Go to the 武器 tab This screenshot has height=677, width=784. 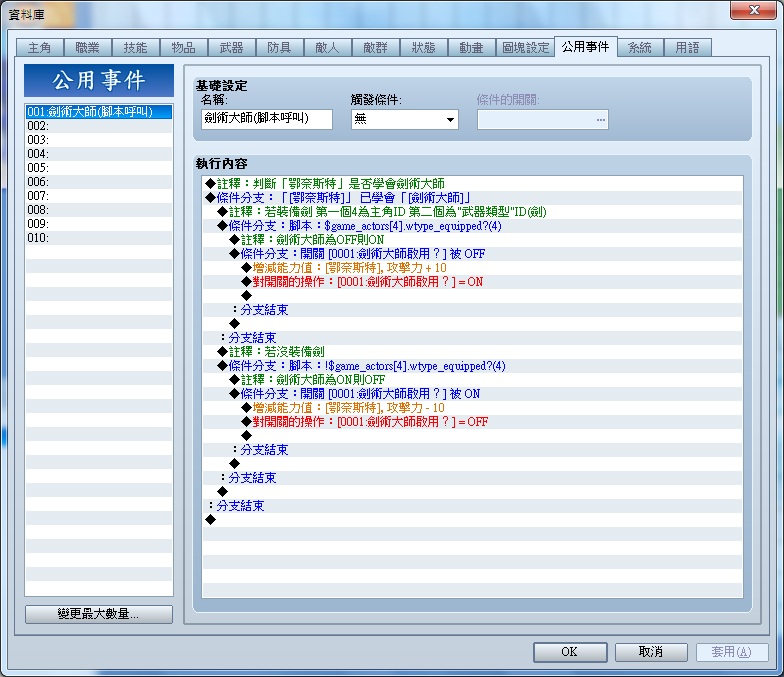pos(232,48)
